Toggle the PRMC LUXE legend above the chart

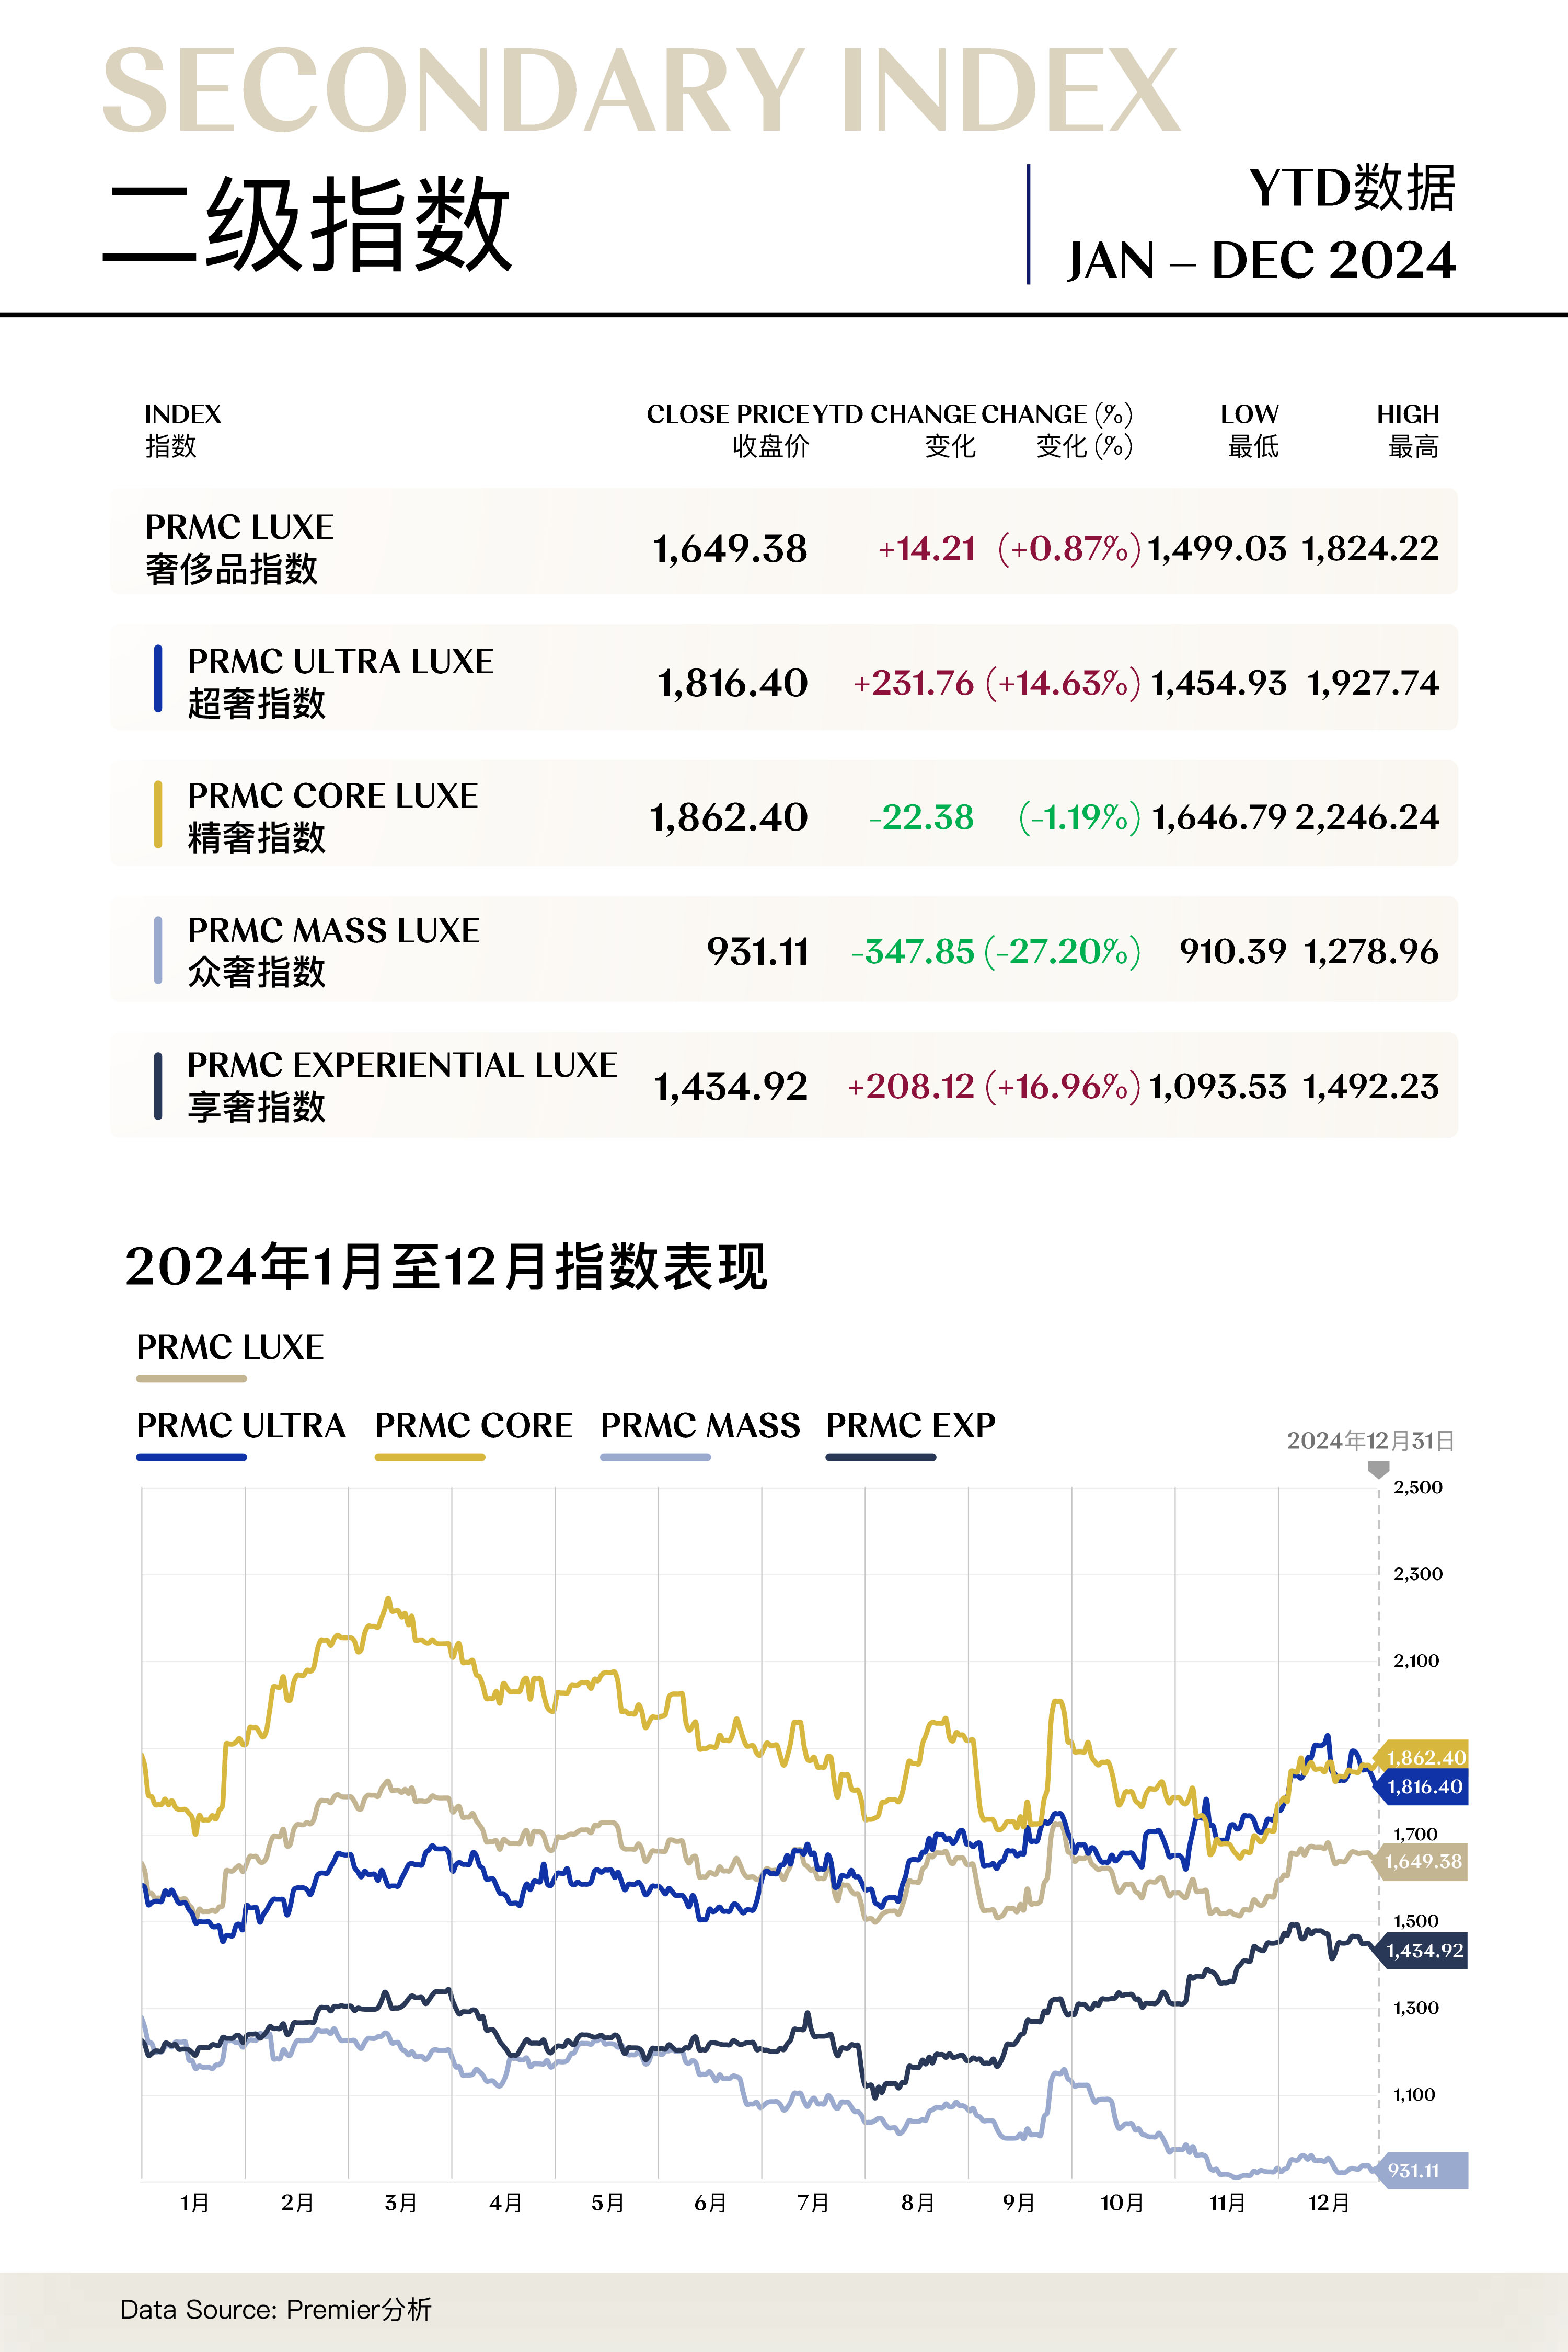pos(230,1347)
